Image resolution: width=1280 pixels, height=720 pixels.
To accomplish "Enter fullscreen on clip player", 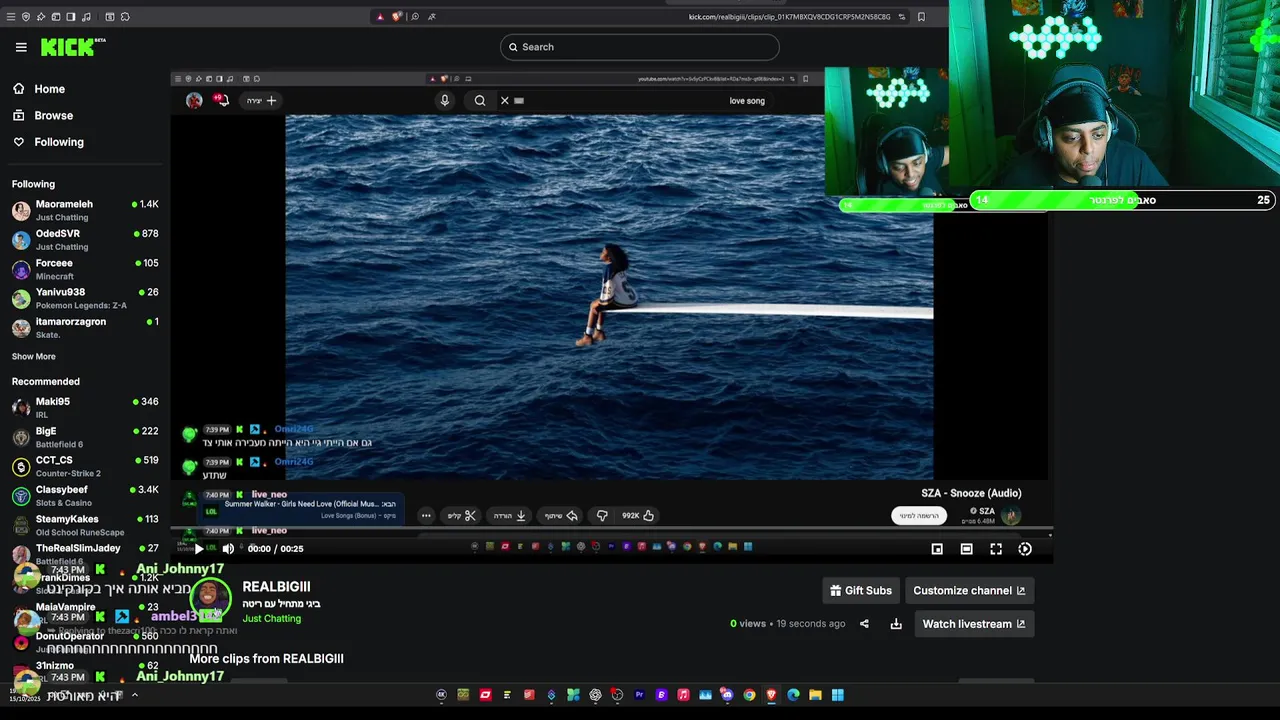I will pos(996,548).
